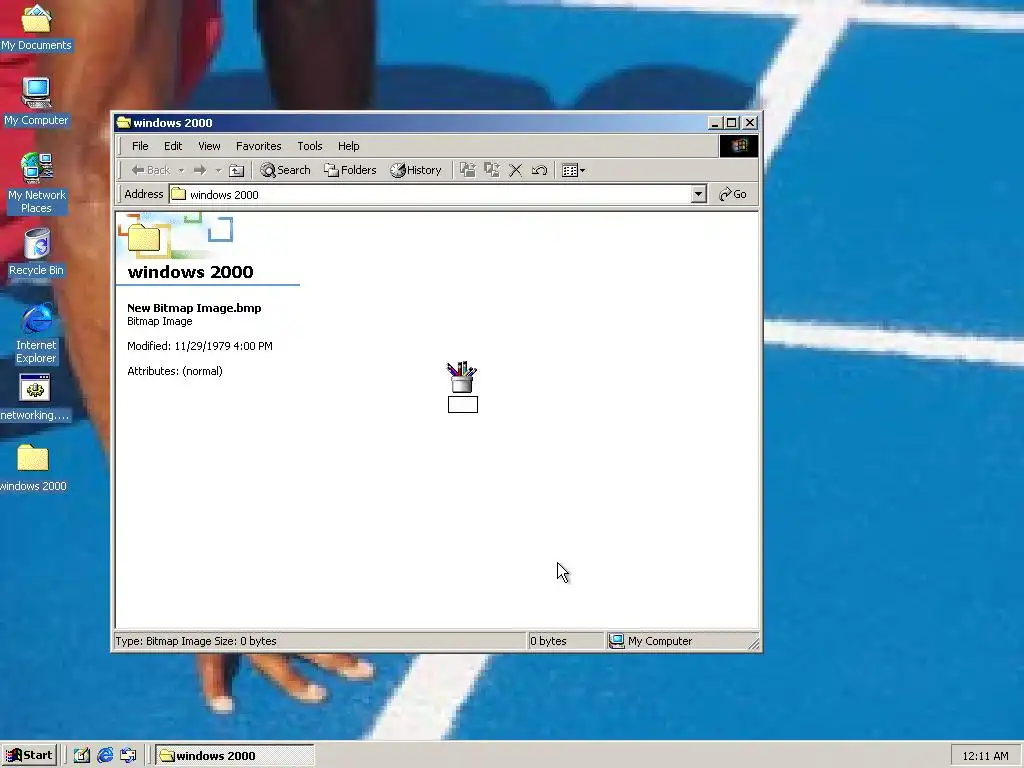
Task: Select My Network Places desktop icon
Action: (x=36, y=184)
